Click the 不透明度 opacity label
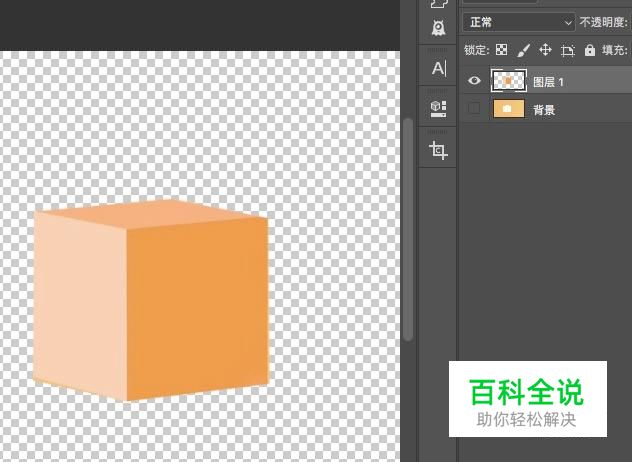Viewport: 632px width, 462px height. click(x=603, y=22)
